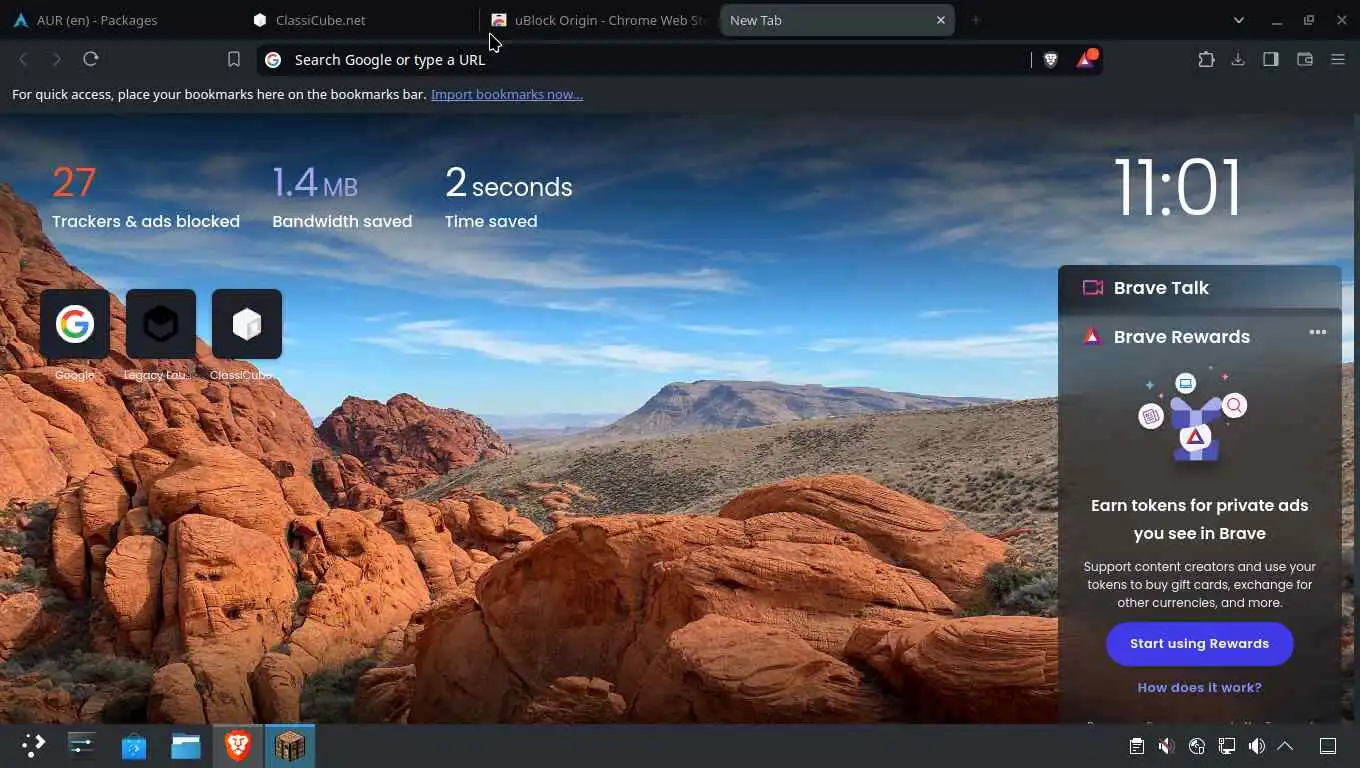Expand the Brave Talk card
The width and height of the screenshot is (1360, 768).
click(x=1200, y=288)
